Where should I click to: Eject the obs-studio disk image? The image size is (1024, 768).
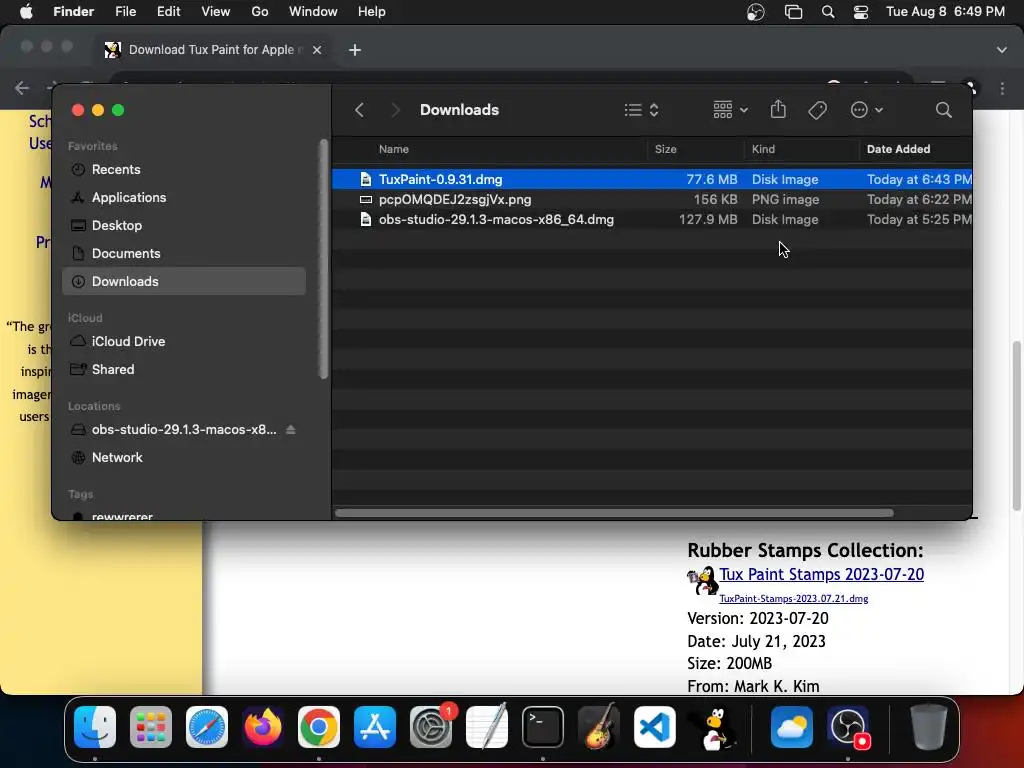pos(291,430)
